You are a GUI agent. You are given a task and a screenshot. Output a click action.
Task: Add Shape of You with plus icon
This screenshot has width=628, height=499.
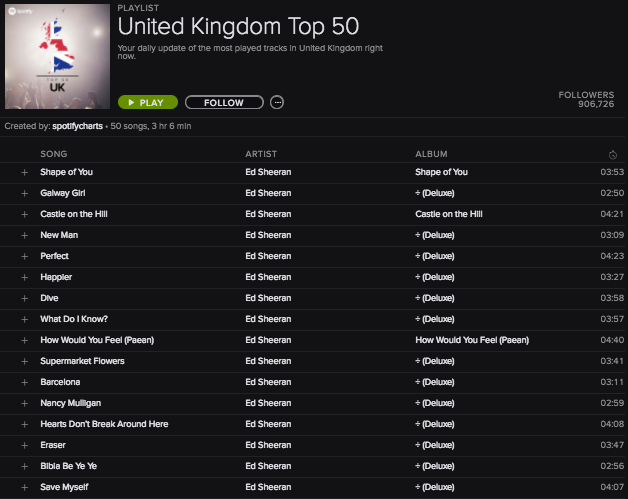(x=24, y=172)
